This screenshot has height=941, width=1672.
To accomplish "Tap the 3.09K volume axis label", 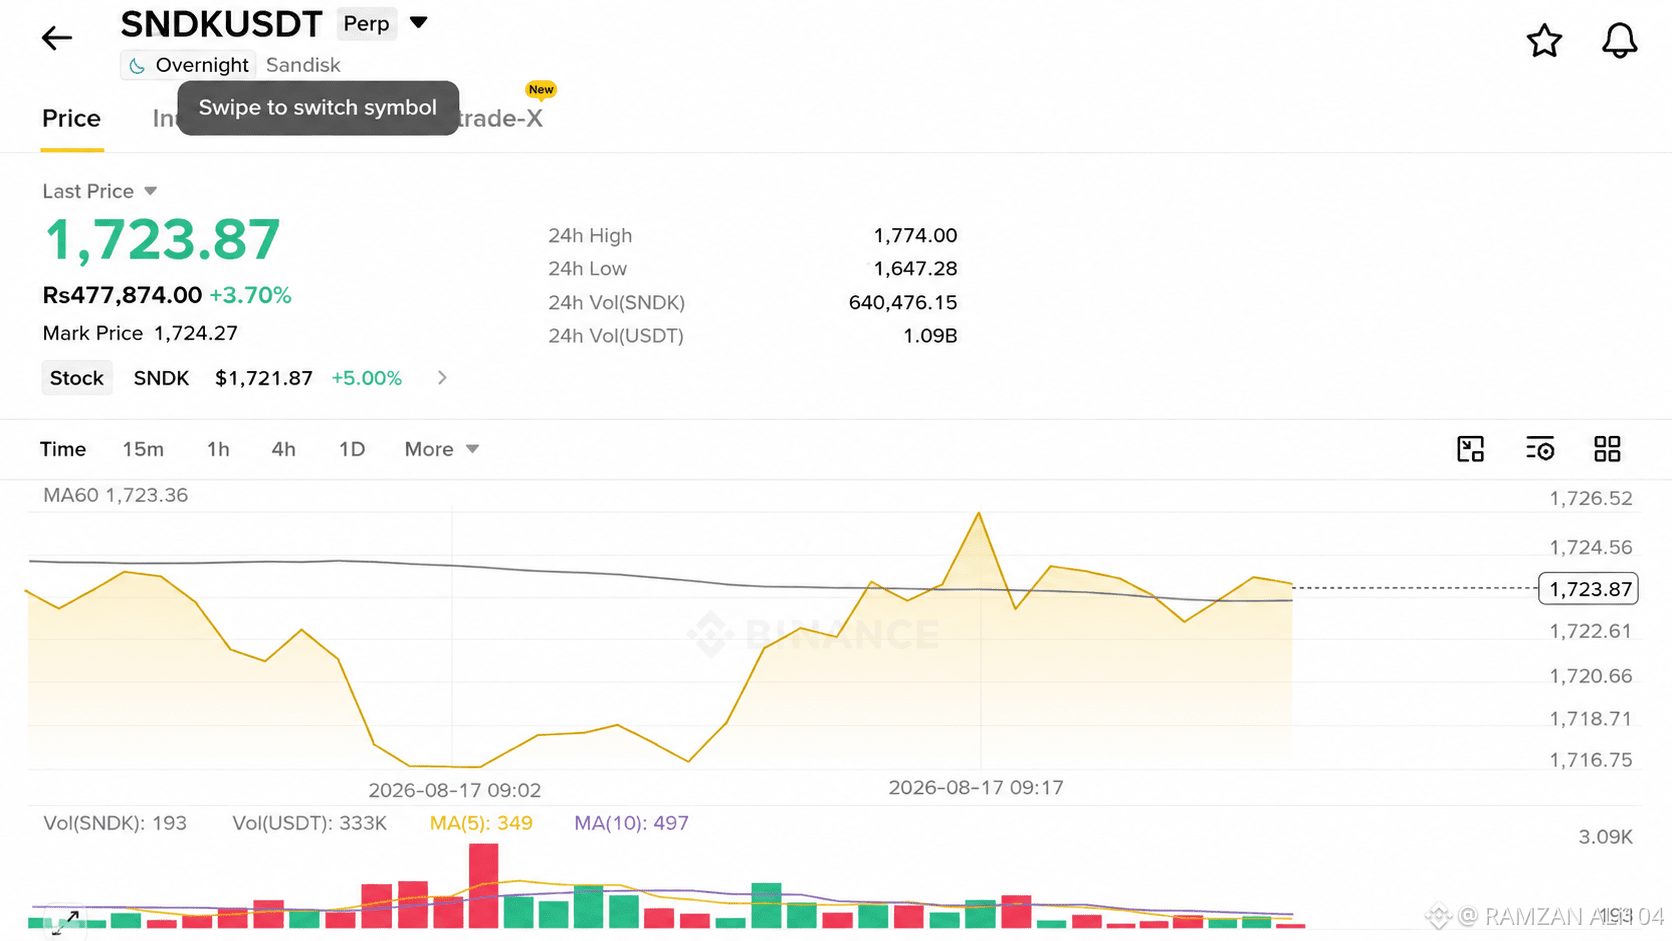I will (1605, 837).
